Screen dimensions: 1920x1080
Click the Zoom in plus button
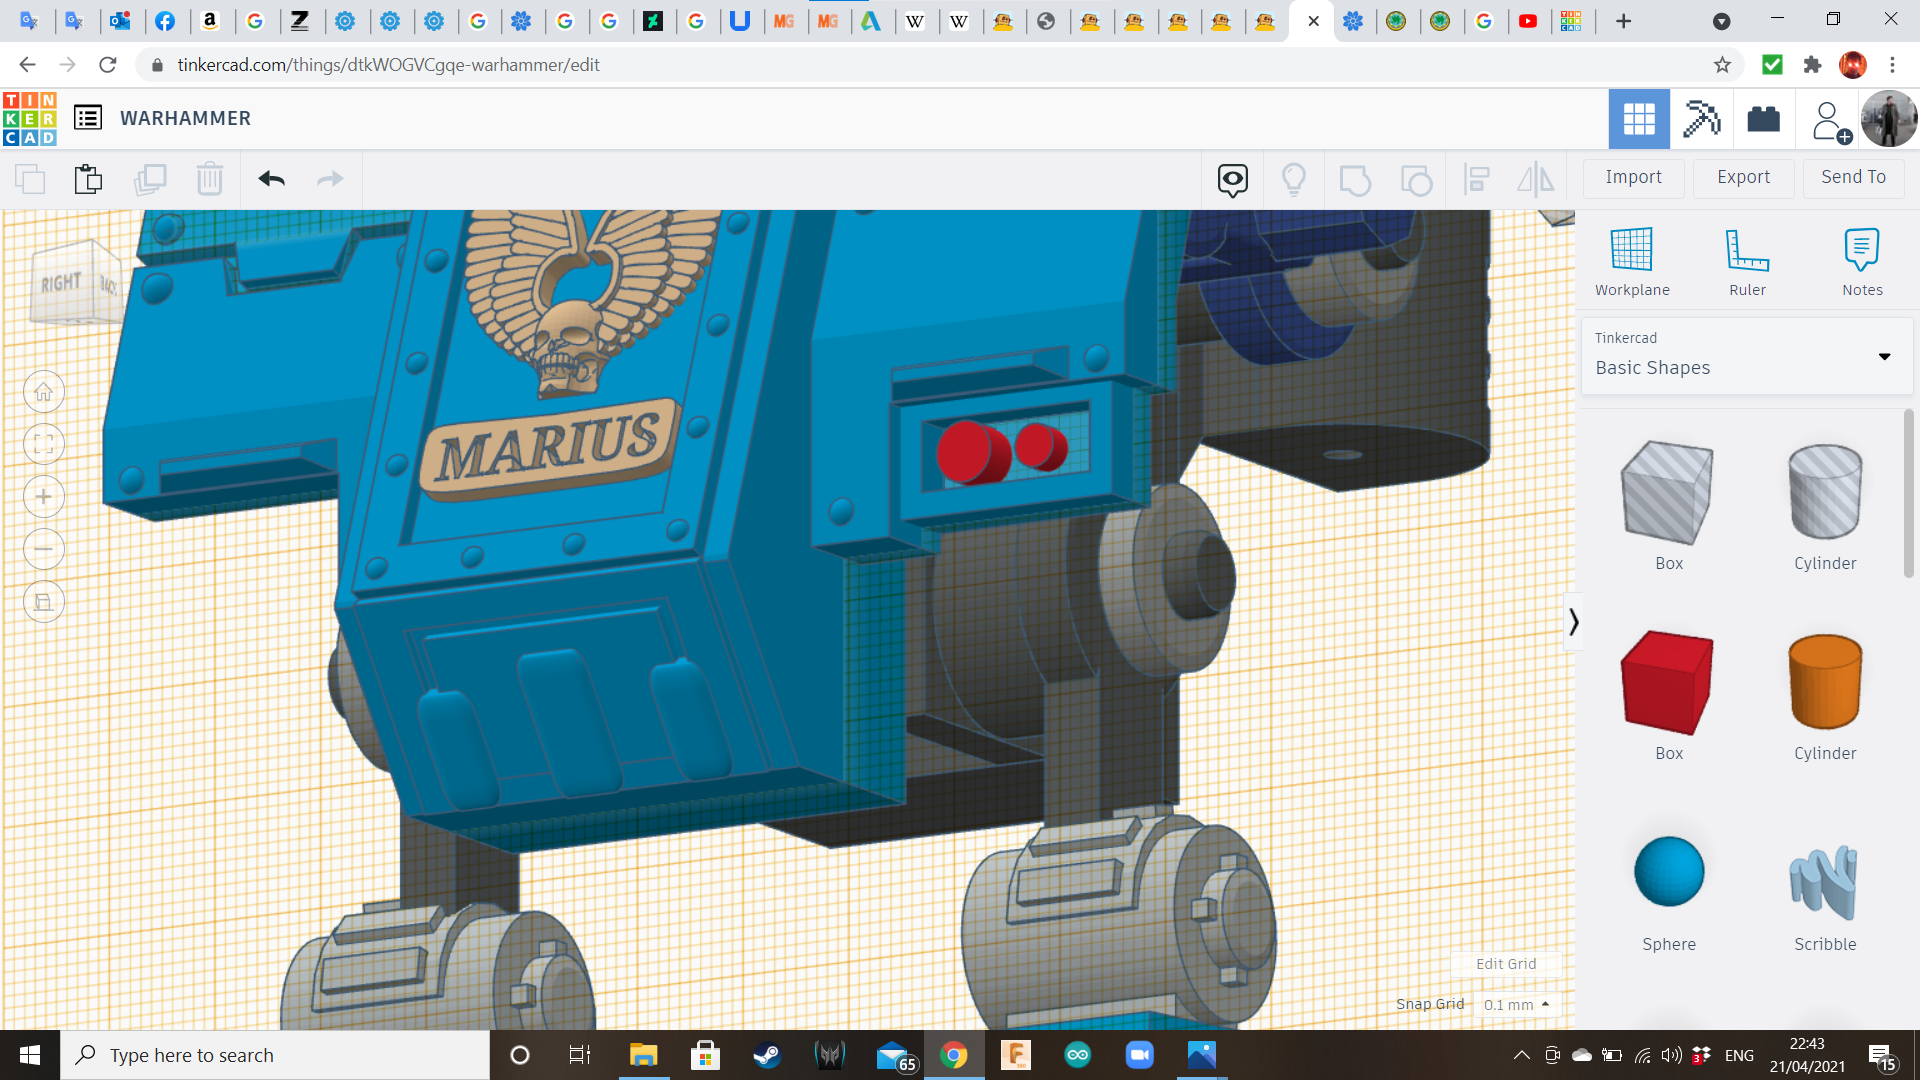point(44,497)
